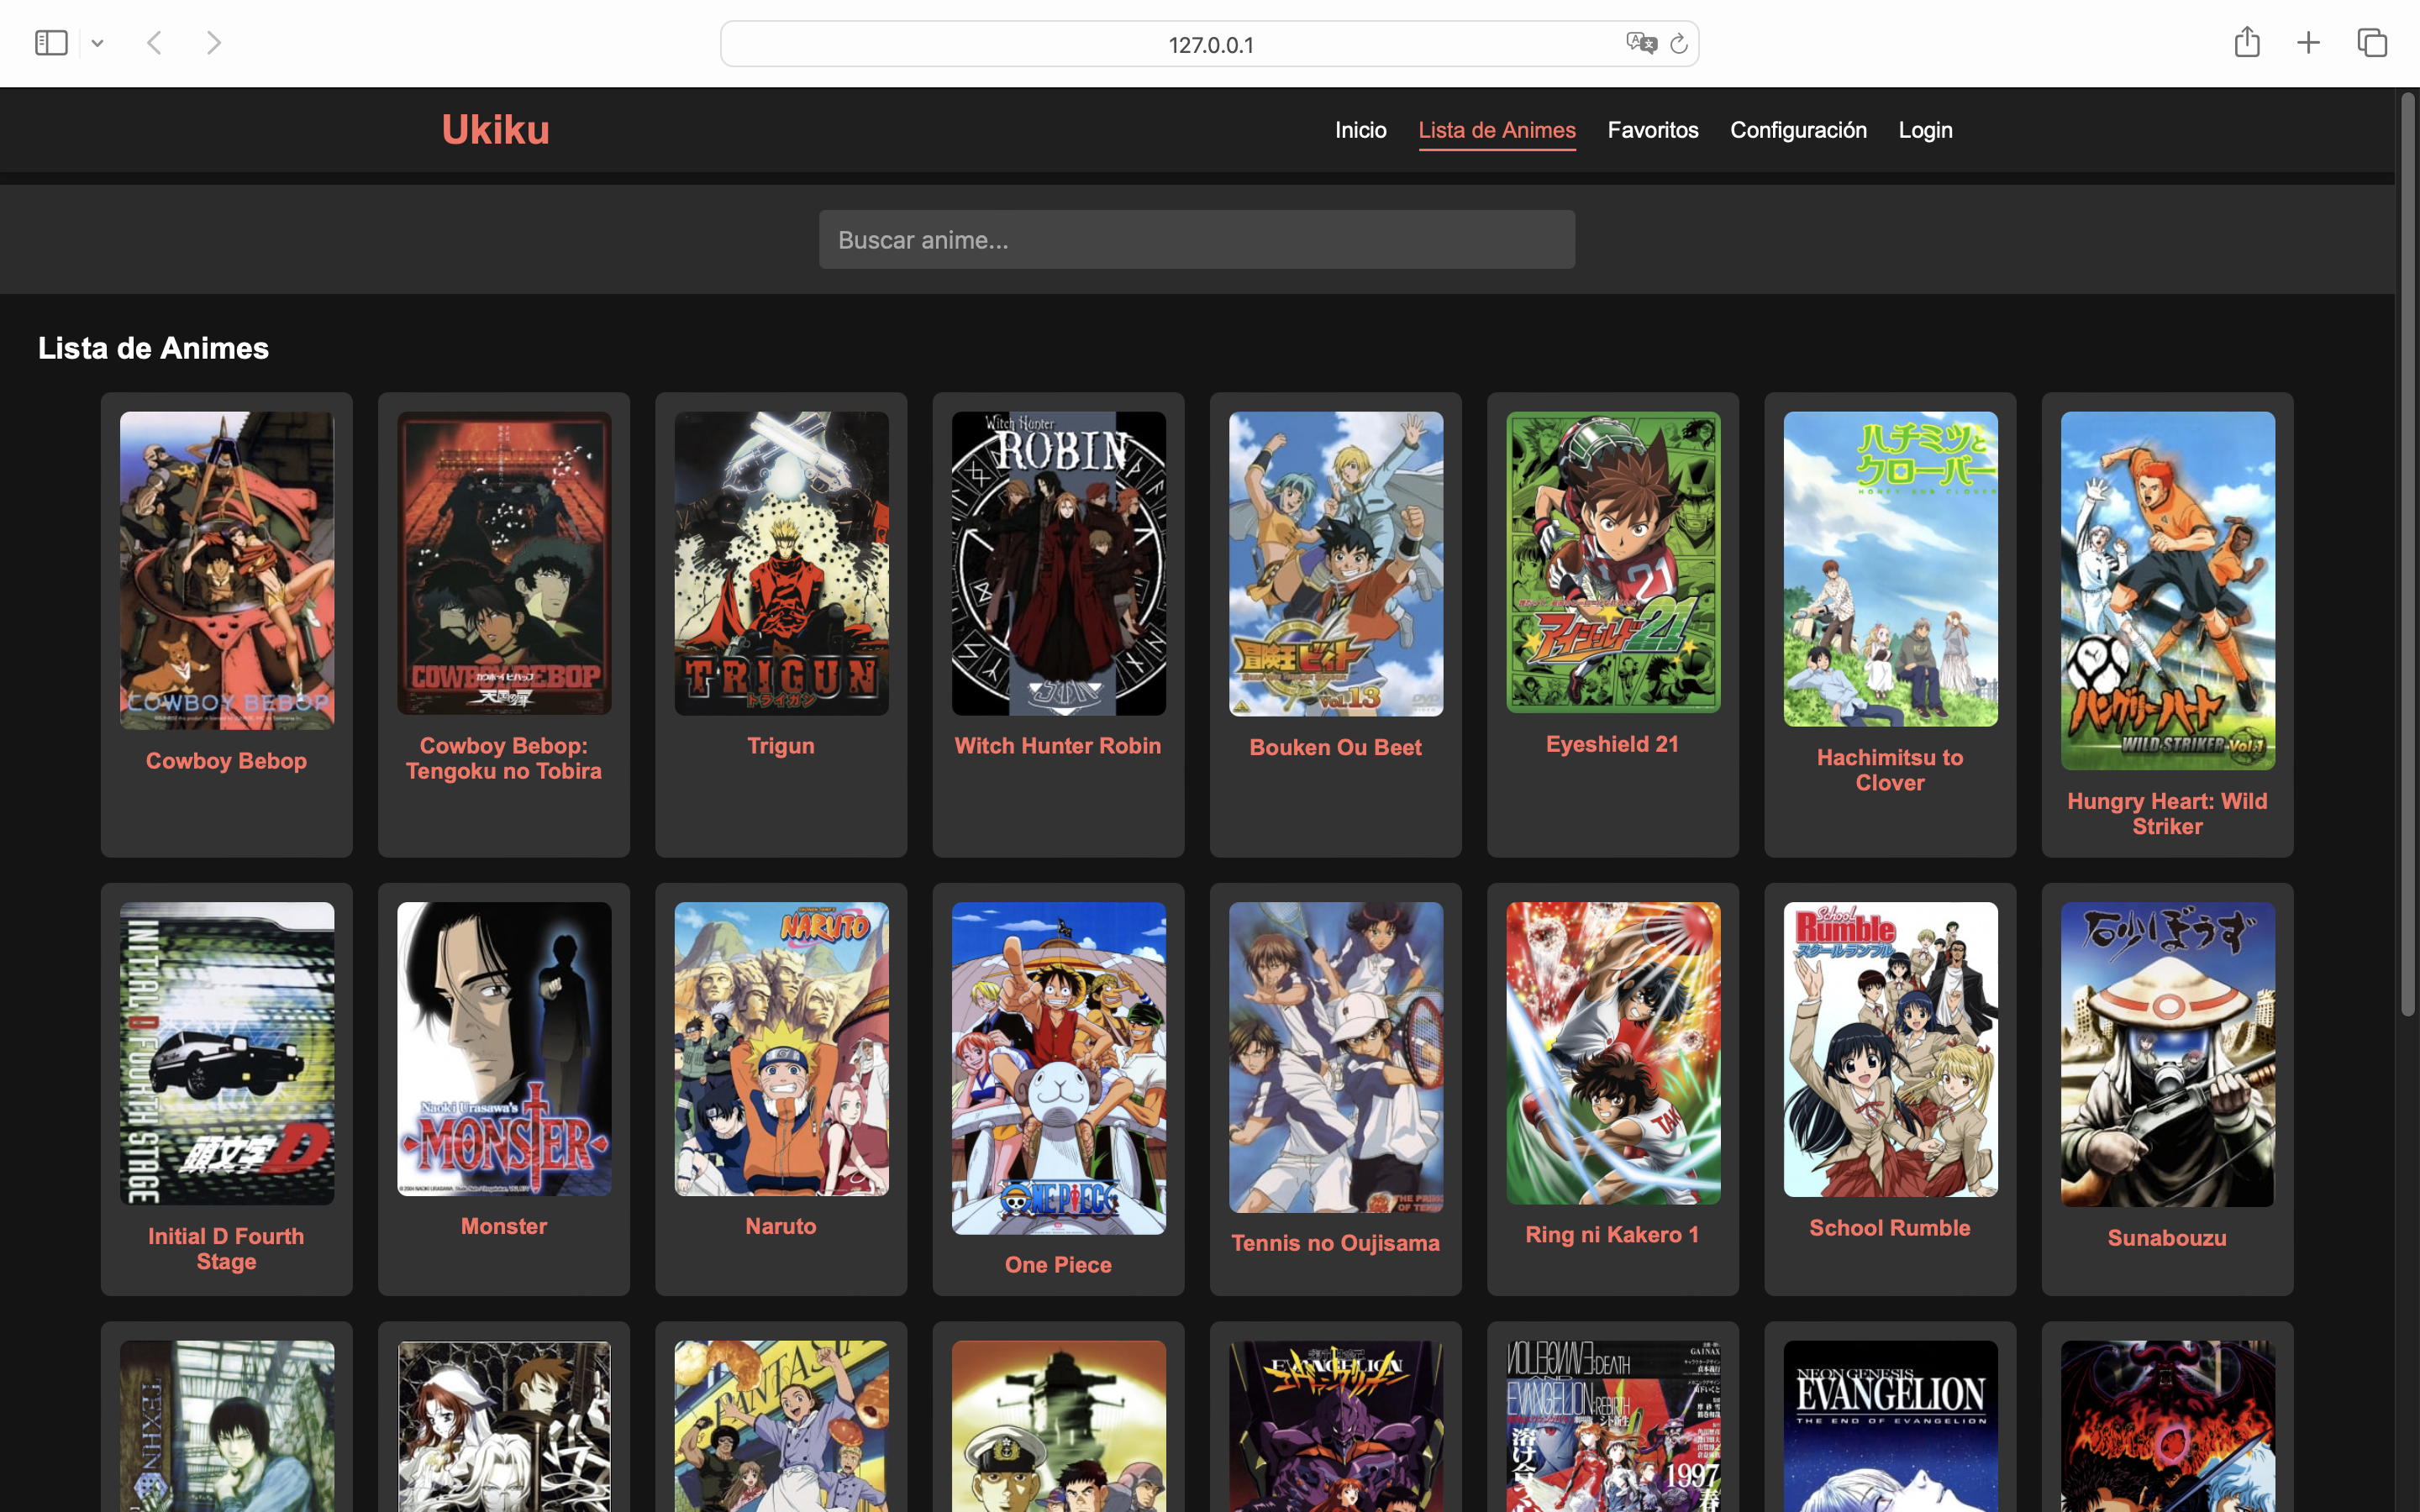The height and width of the screenshot is (1512, 2420).
Task: Open the Configuración nav item
Action: pyautogui.click(x=1798, y=130)
